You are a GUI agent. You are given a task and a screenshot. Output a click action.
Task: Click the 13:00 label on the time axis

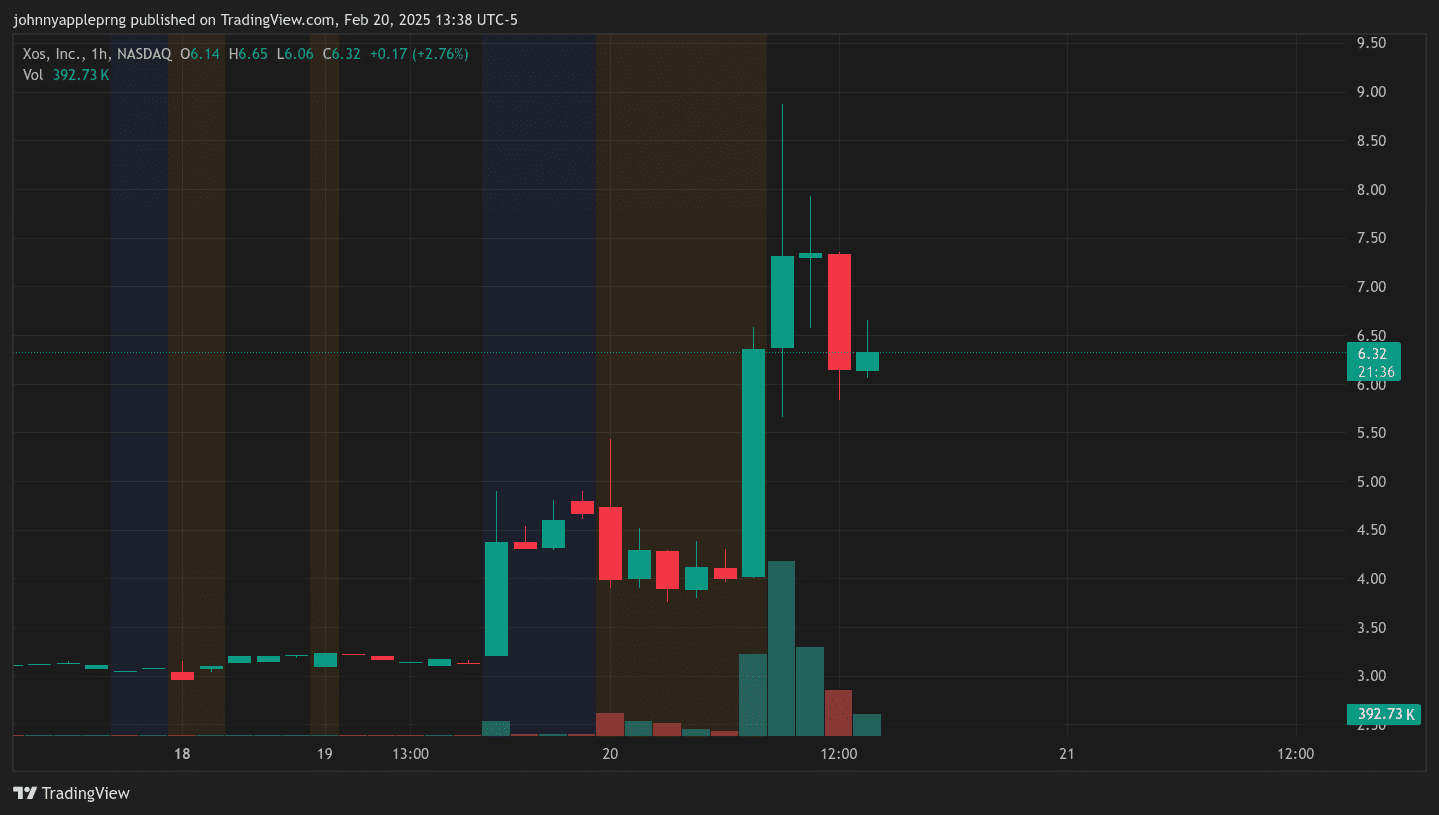coord(410,754)
